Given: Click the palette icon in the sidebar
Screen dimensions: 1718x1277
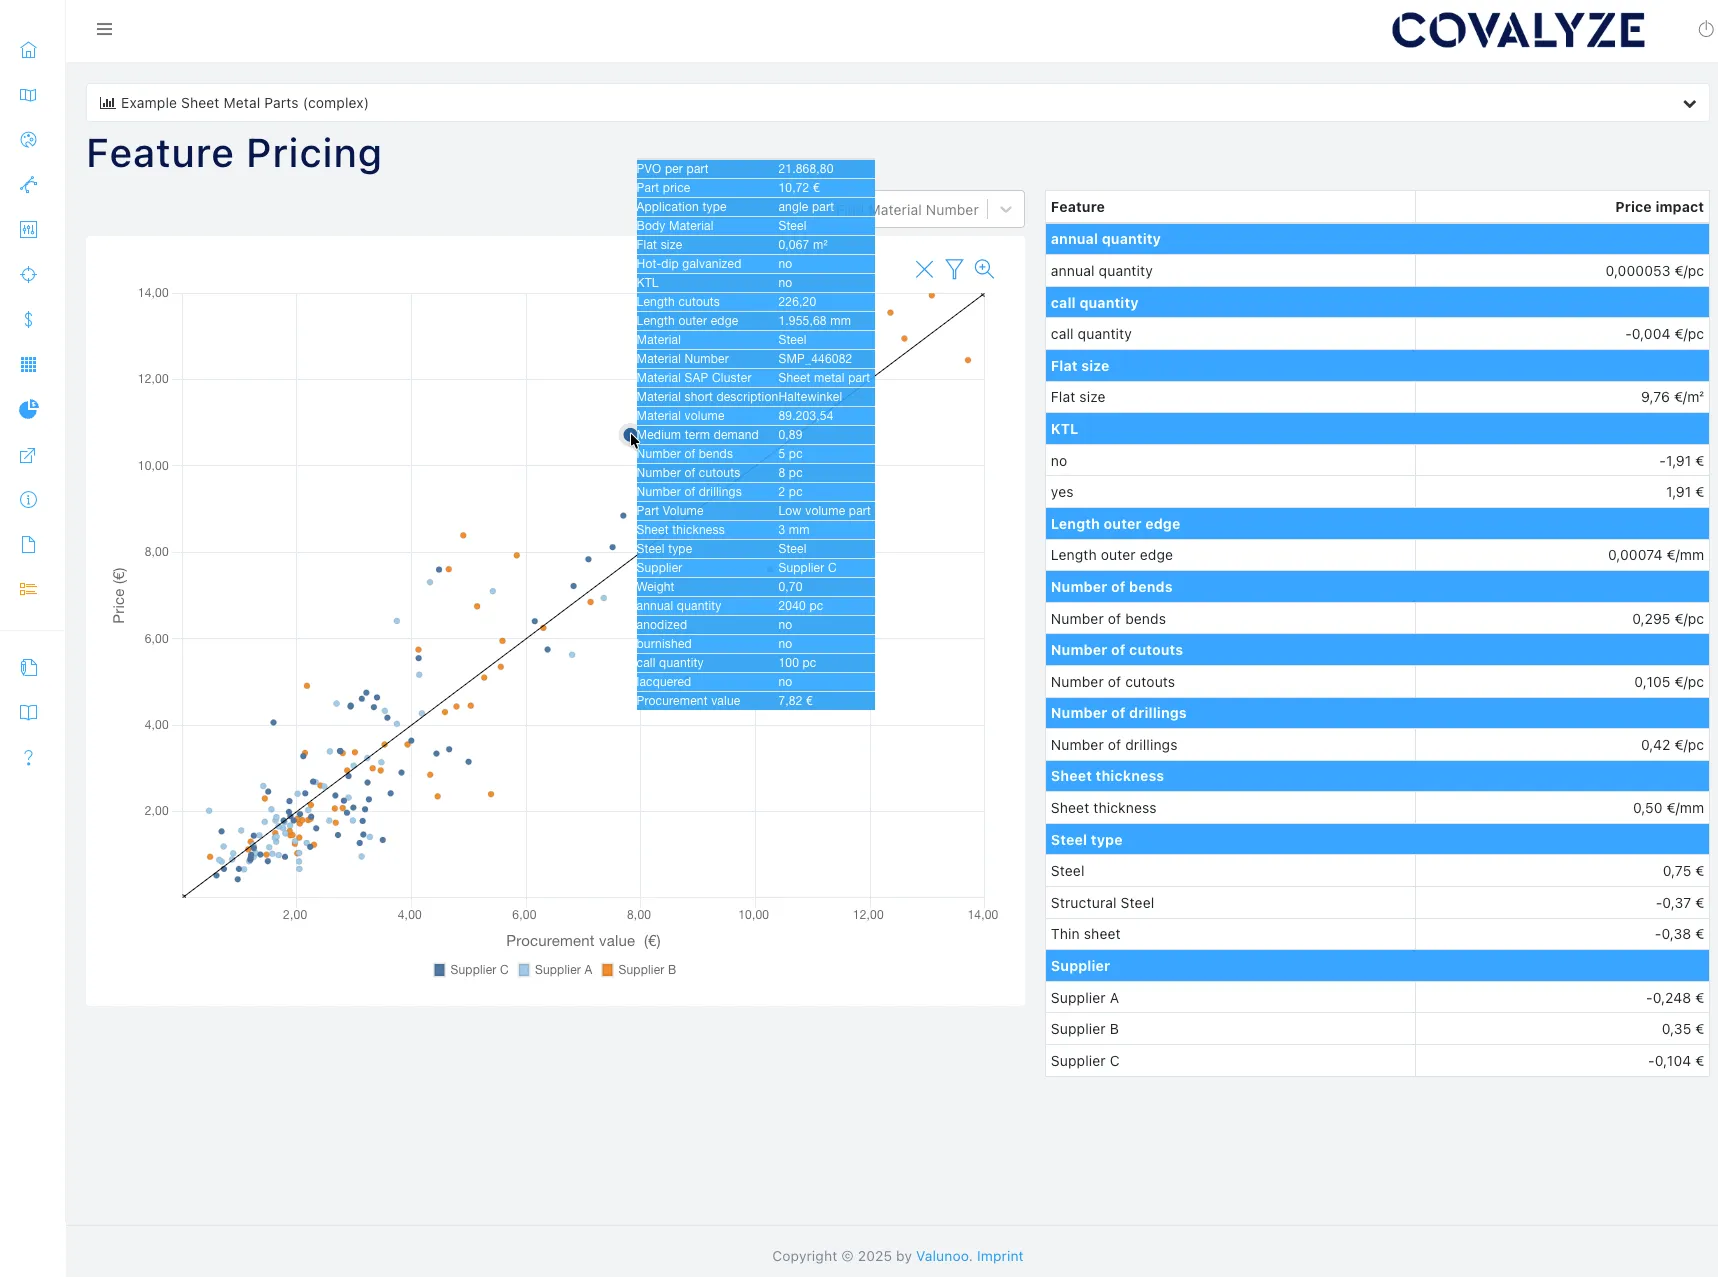Looking at the screenshot, I should point(28,140).
